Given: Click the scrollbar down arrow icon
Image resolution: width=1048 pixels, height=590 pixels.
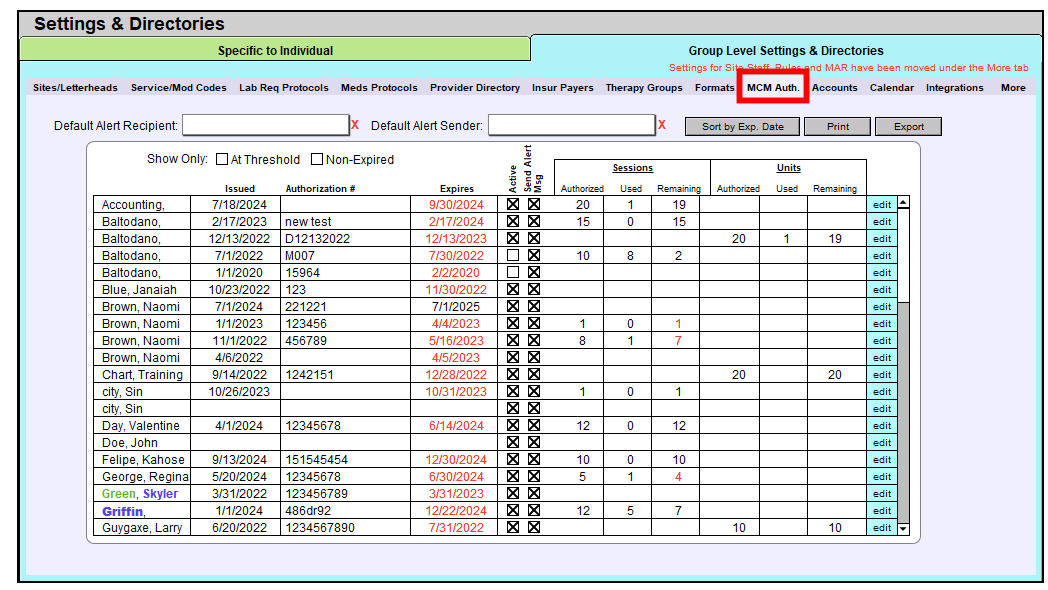Looking at the screenshot, I should pos(902,528).
